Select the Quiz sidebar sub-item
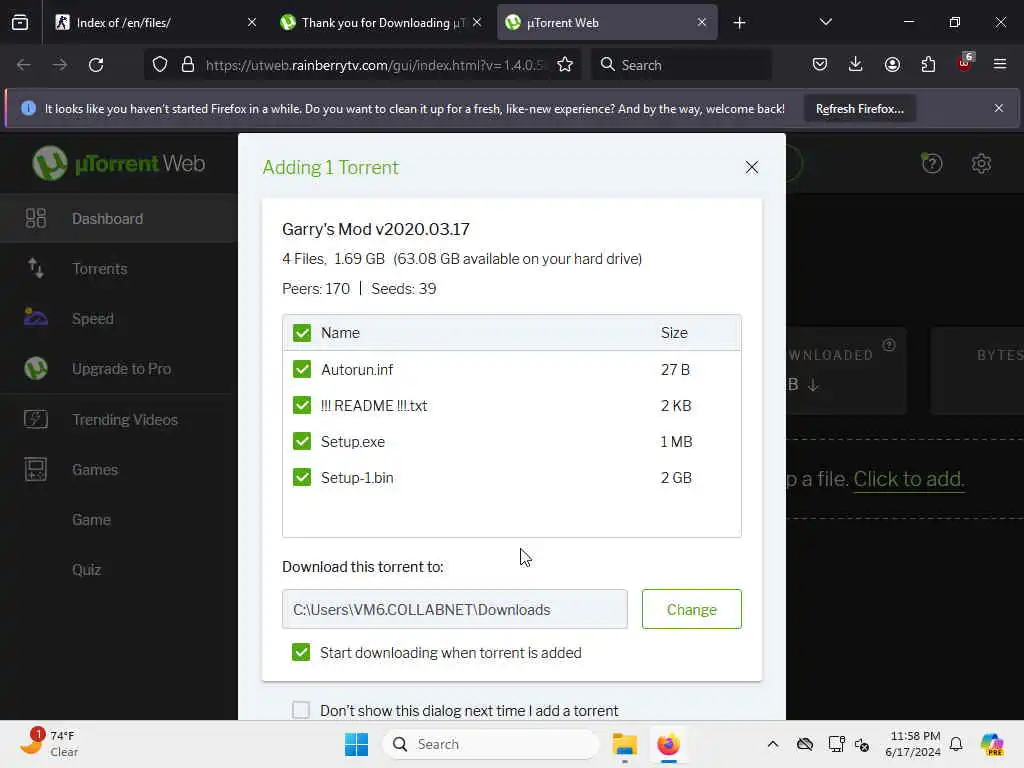Image resolution: width=1024 pixels, height=768 pixels. (x=86, y=569)
